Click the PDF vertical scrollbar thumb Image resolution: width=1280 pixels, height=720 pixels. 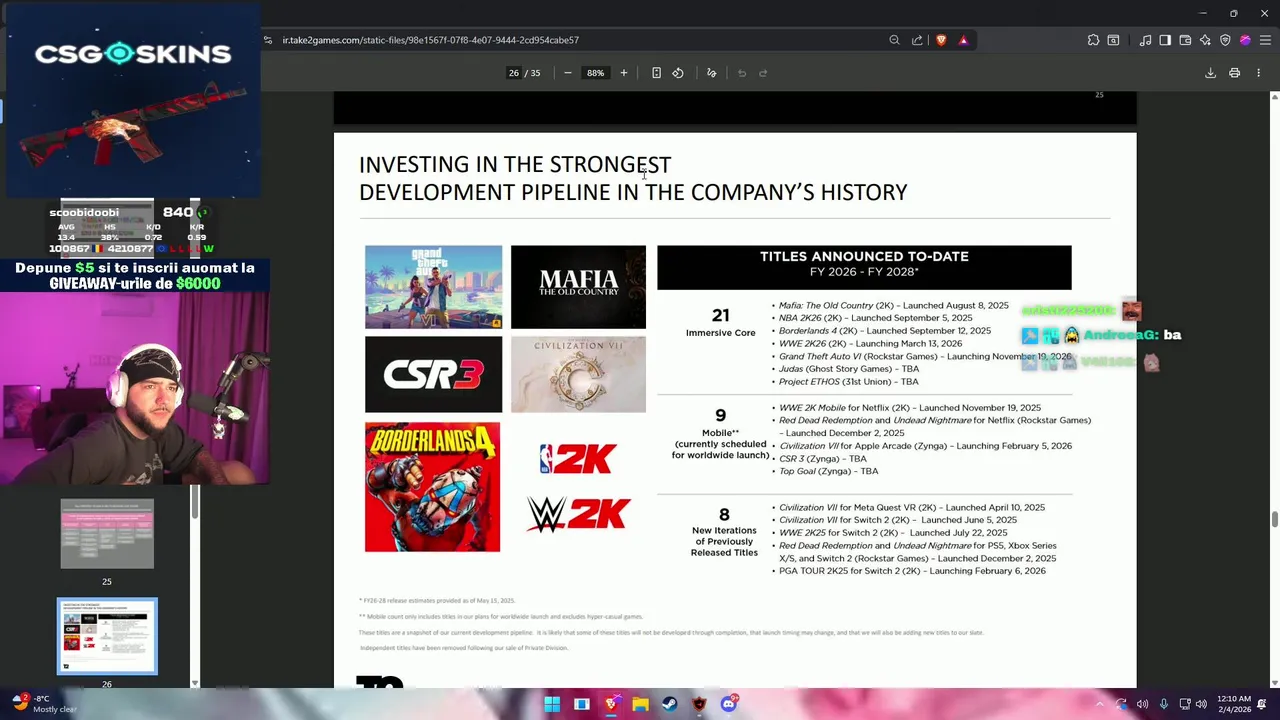1274,520
